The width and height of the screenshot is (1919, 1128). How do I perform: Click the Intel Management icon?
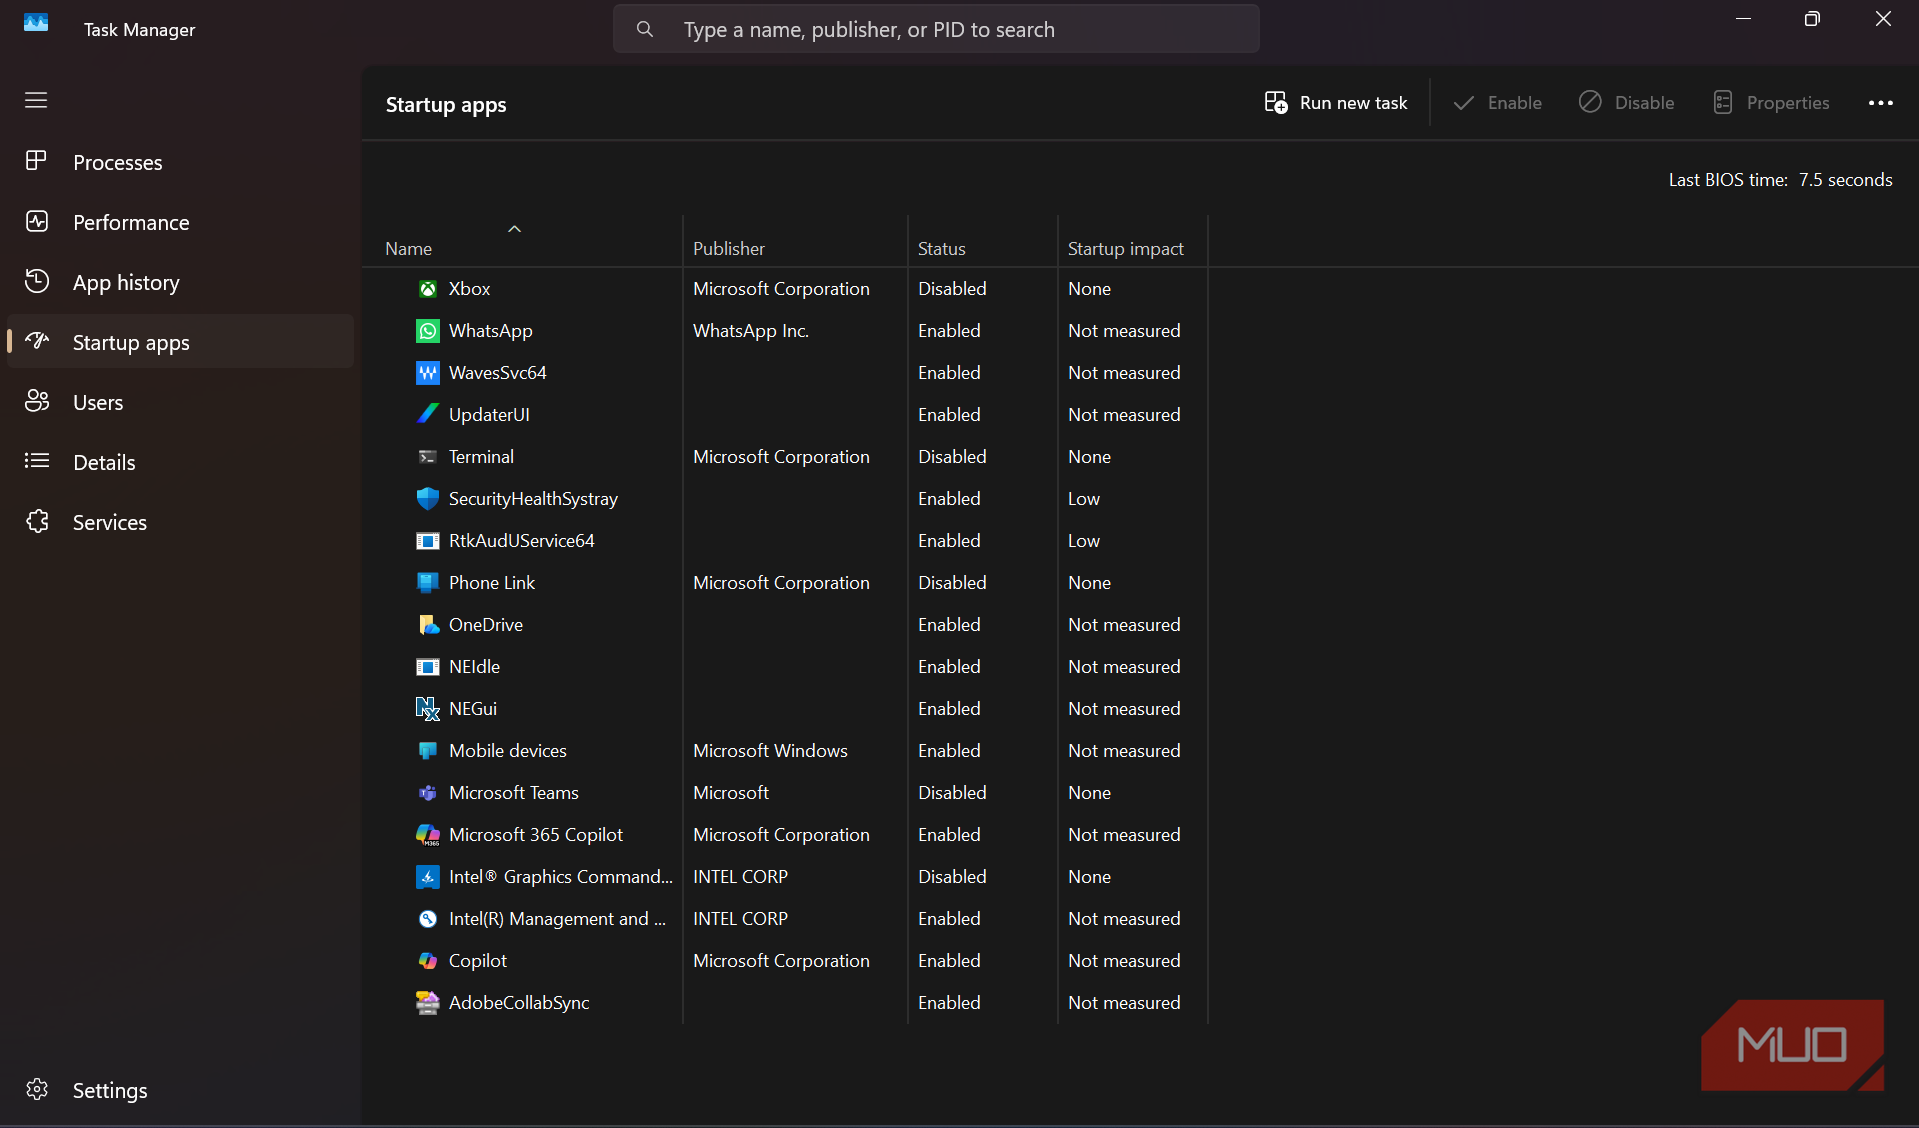click(x=427, y=919)
